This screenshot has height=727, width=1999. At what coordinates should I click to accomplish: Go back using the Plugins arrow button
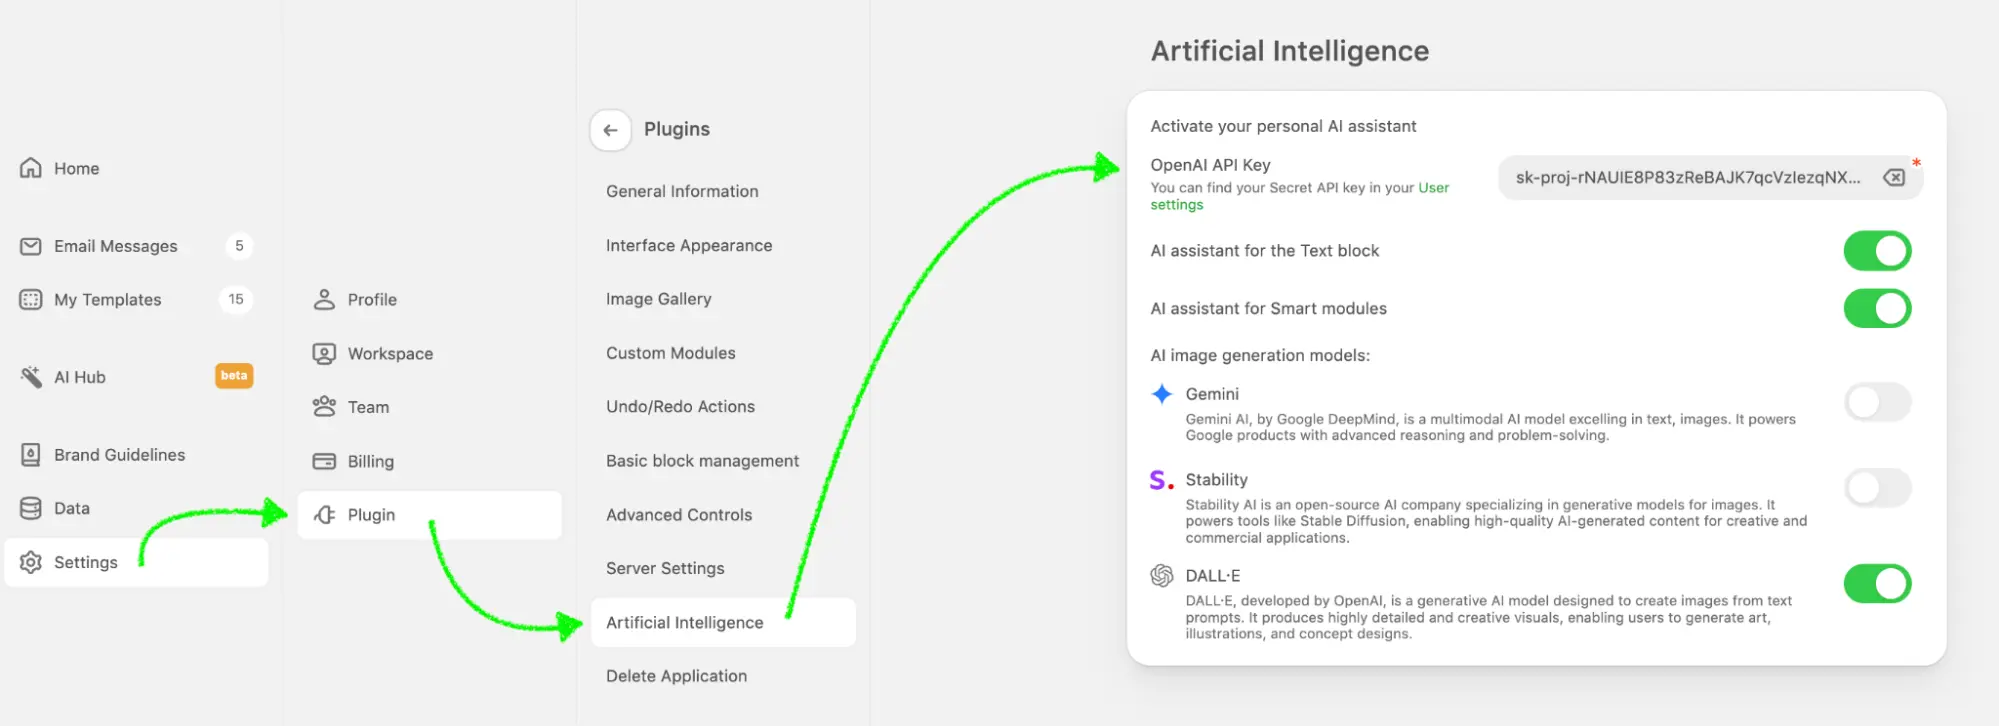[610, 130]
